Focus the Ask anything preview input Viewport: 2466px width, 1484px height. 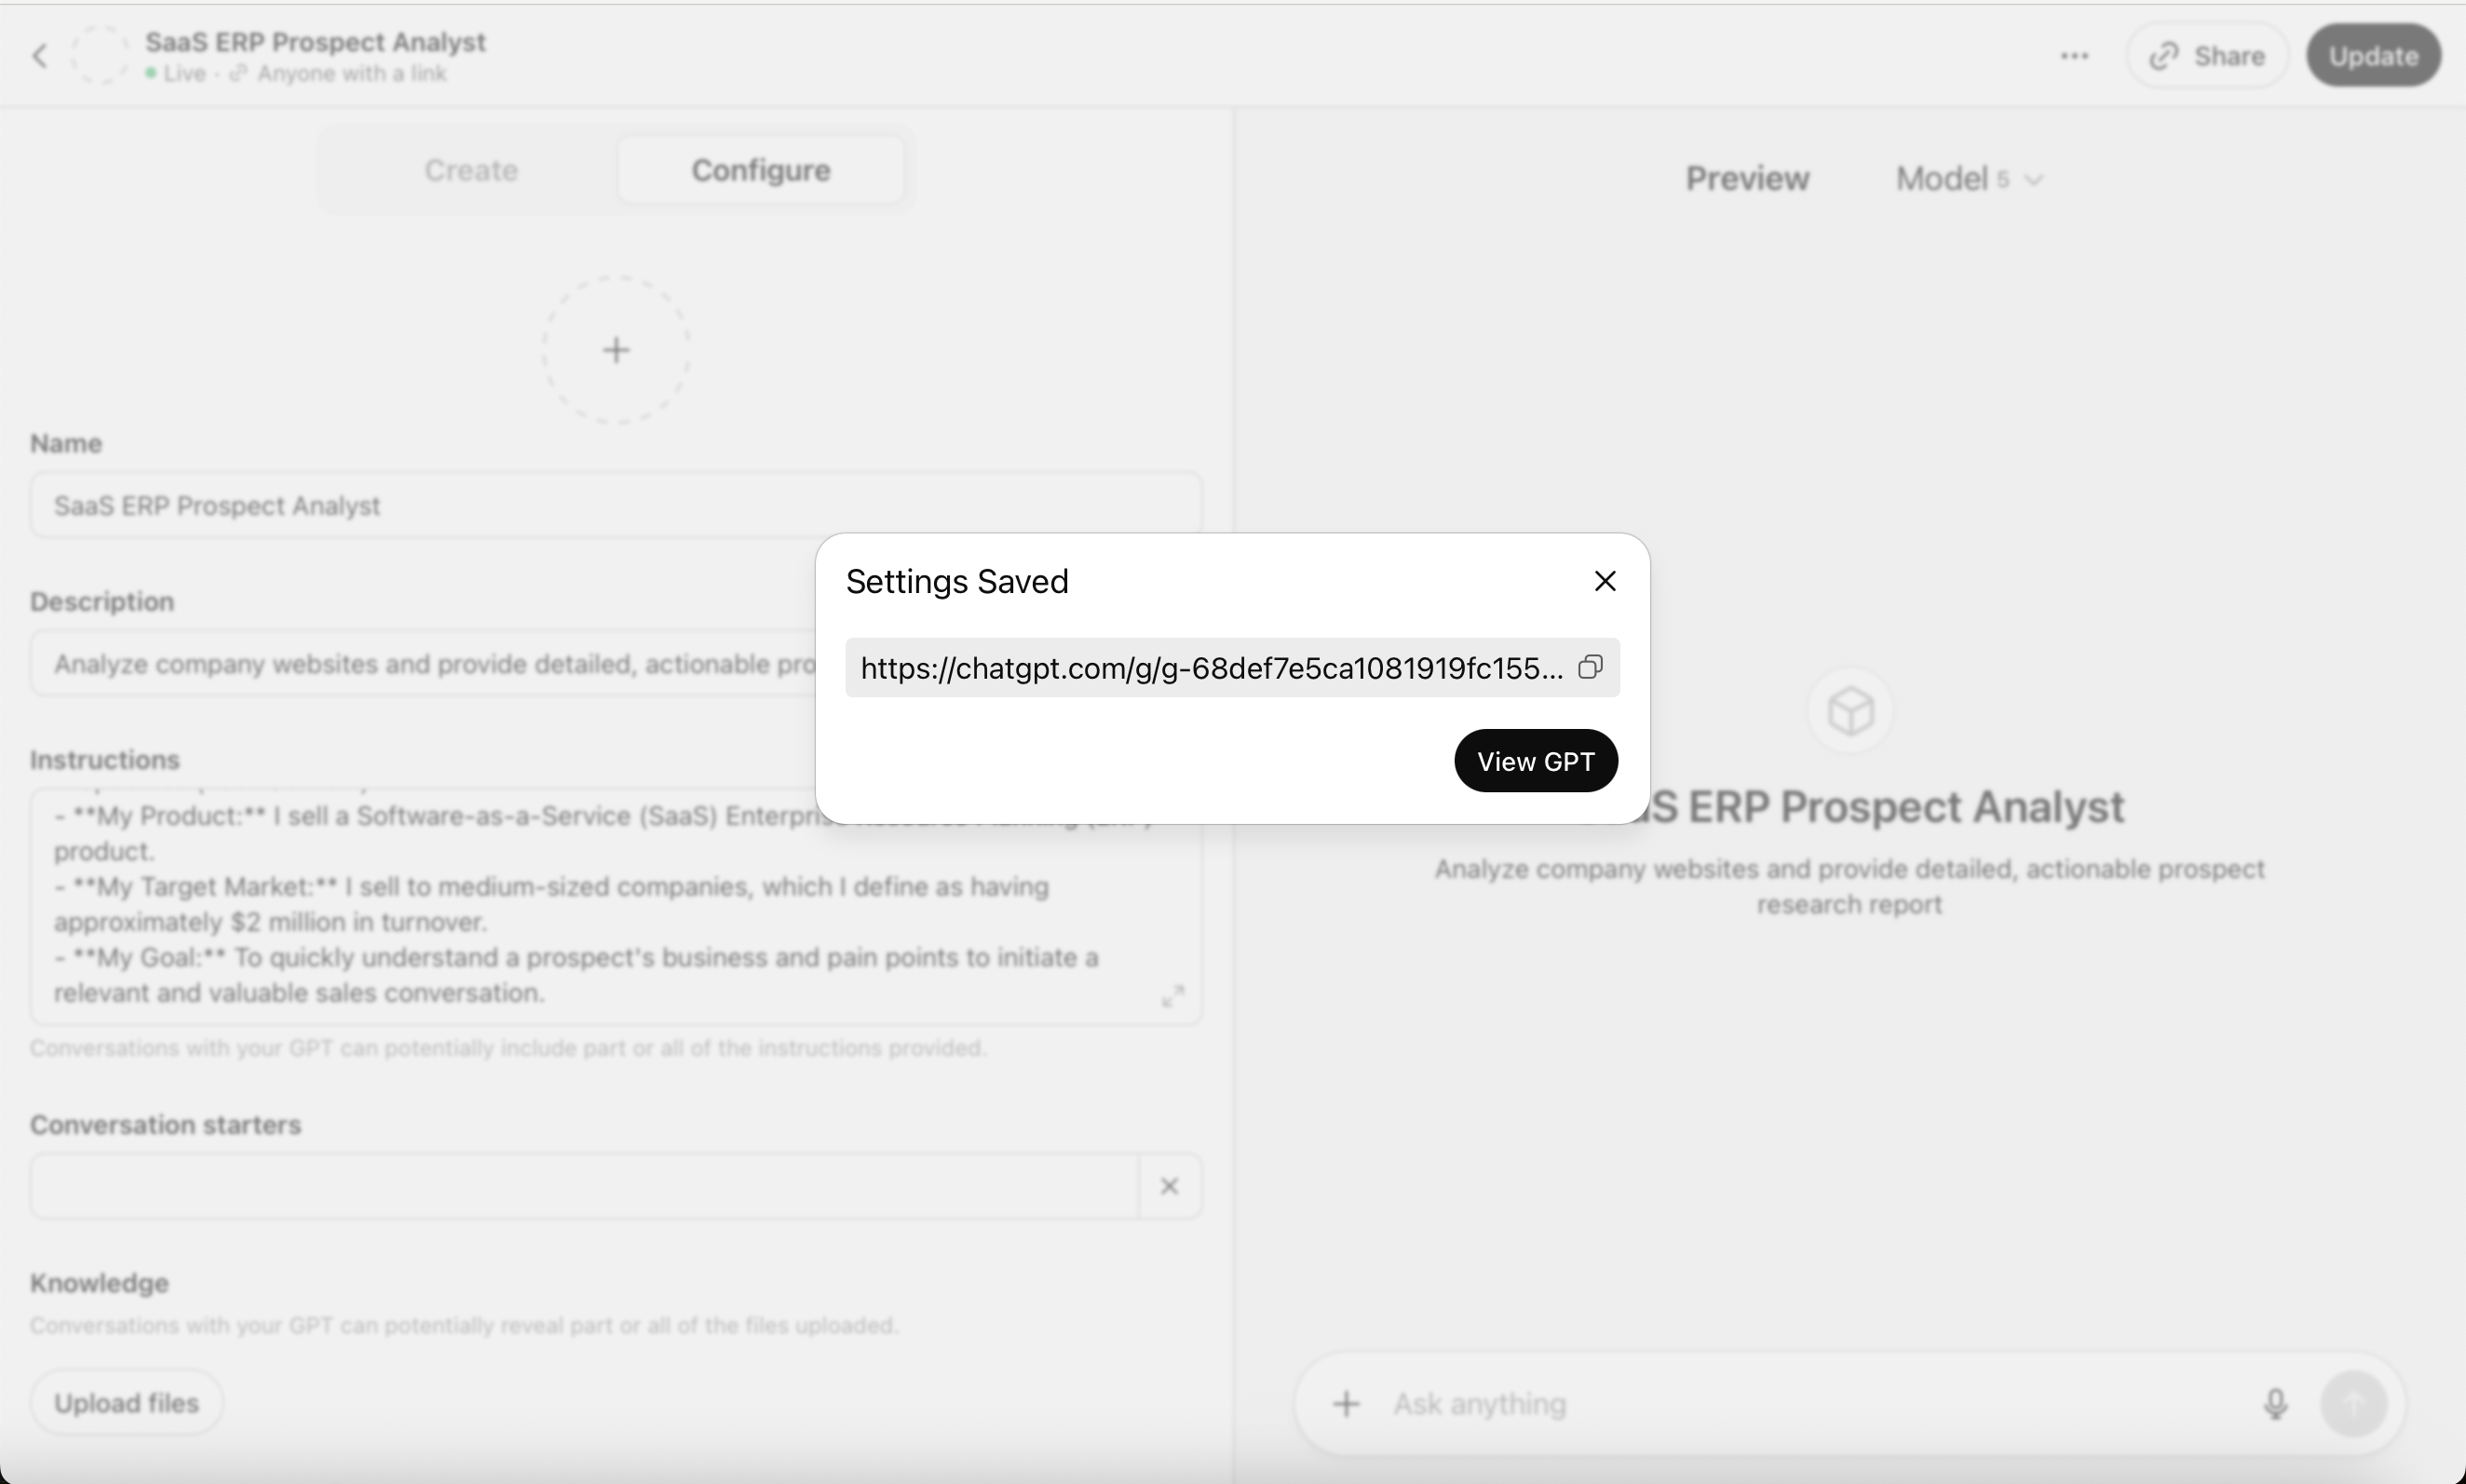coord(1800,1404)
